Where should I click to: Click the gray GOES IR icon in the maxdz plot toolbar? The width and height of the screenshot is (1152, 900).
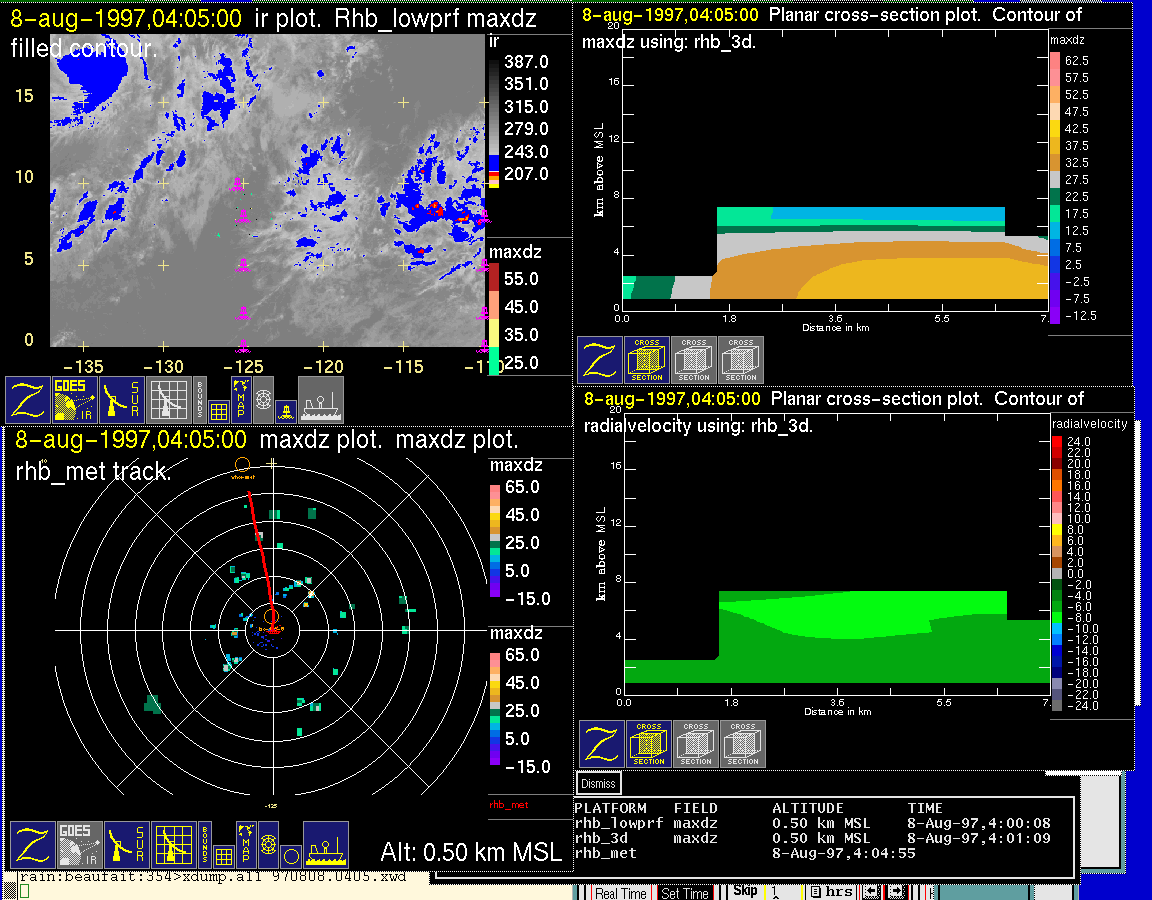click(x=80, y=846)
